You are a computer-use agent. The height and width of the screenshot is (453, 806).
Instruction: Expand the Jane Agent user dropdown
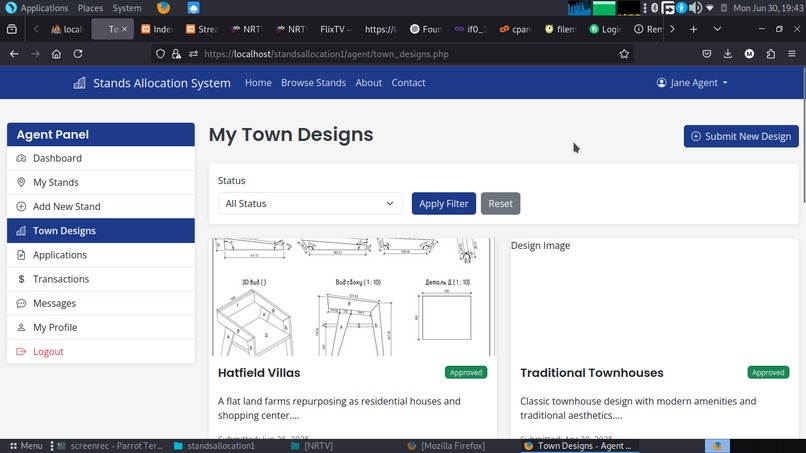pos(692,83)
